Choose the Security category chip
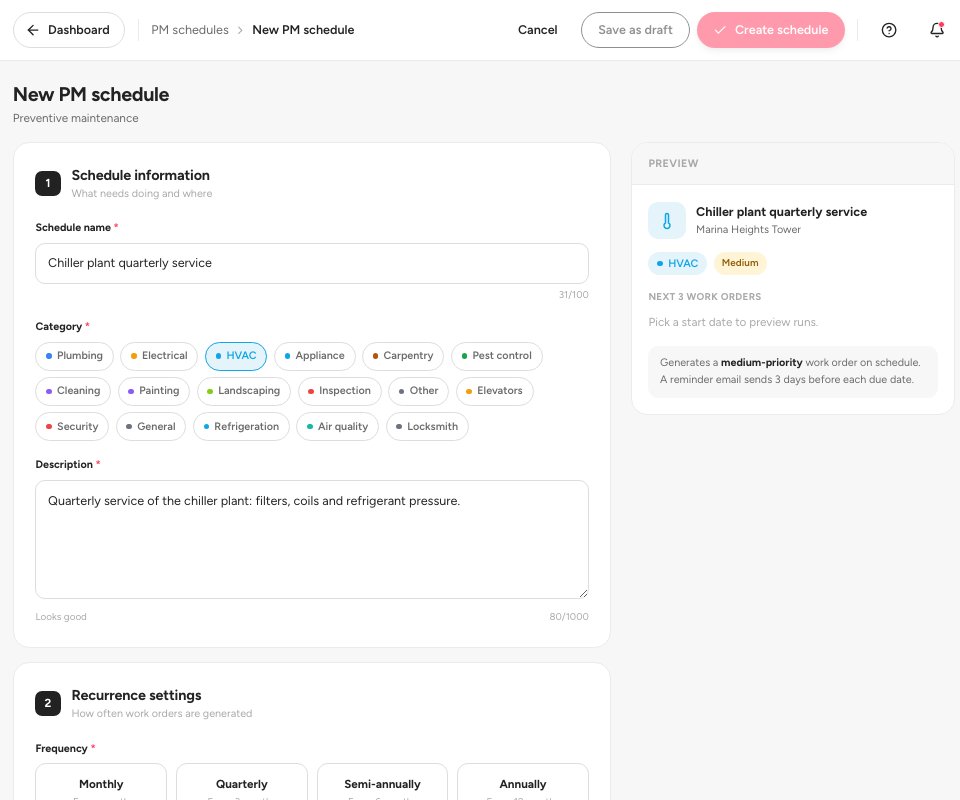The width and height of the screenshot is (960, 800). [x=72, y=427]
